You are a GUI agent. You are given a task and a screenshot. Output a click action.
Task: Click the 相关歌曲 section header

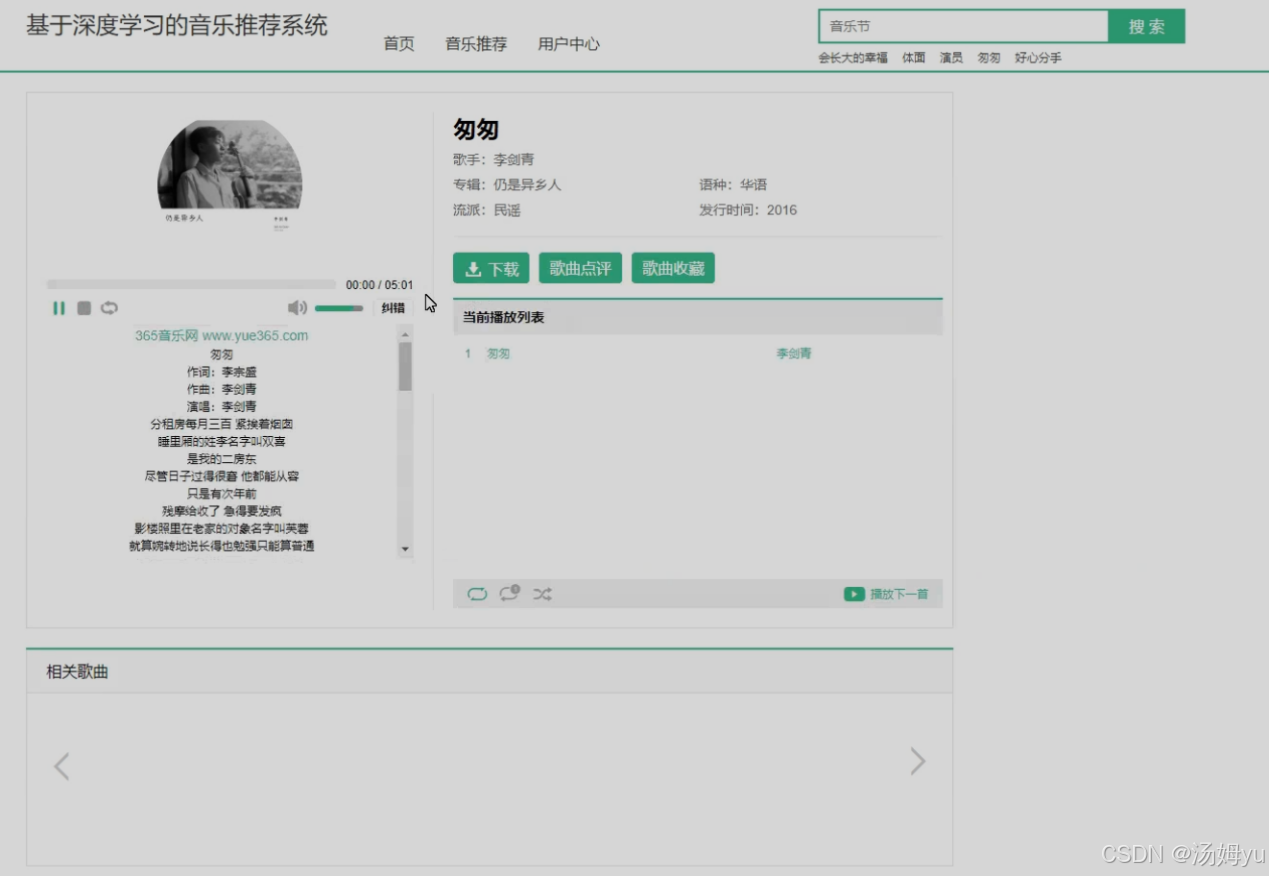[x=77, y=672]
